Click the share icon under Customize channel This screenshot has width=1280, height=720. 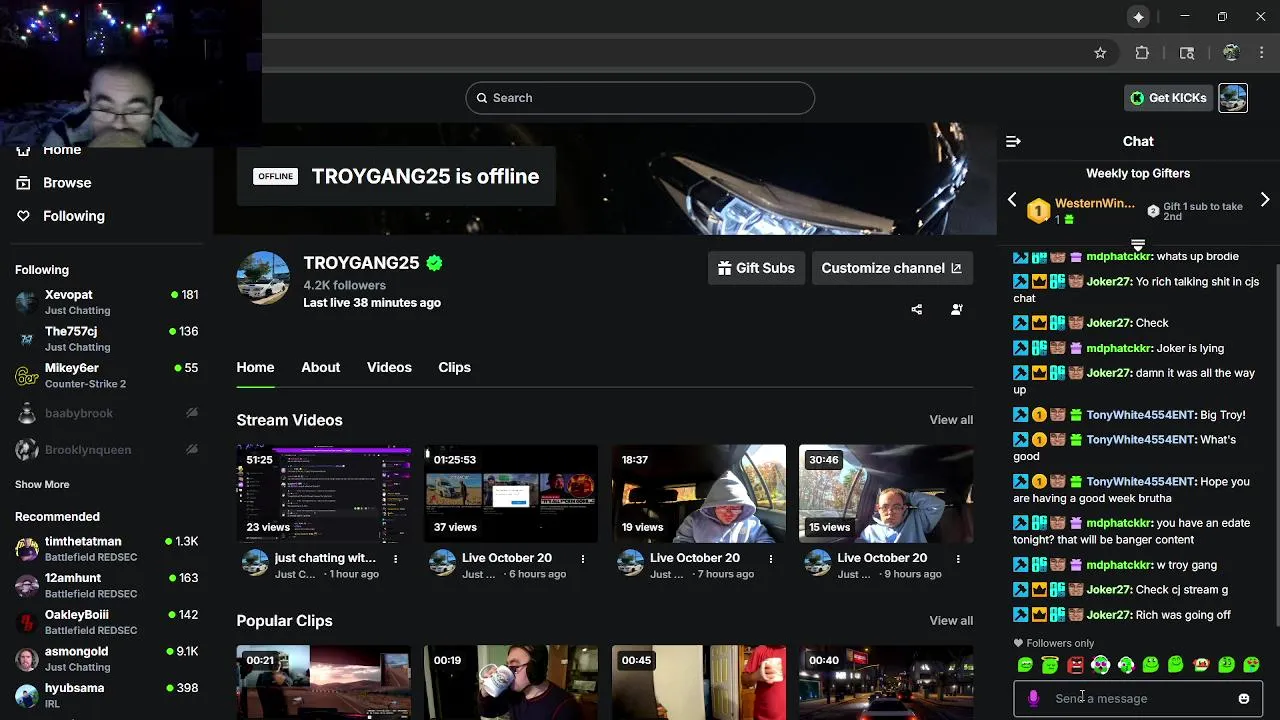click(917, 309)
